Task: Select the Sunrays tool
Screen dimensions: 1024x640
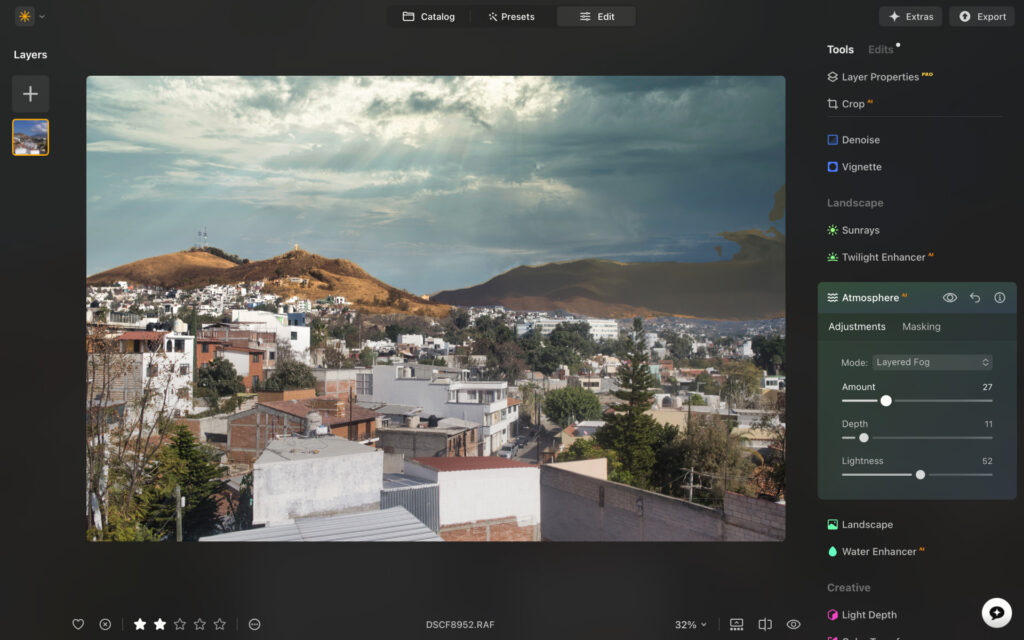Action: click(x=860, y=229)
